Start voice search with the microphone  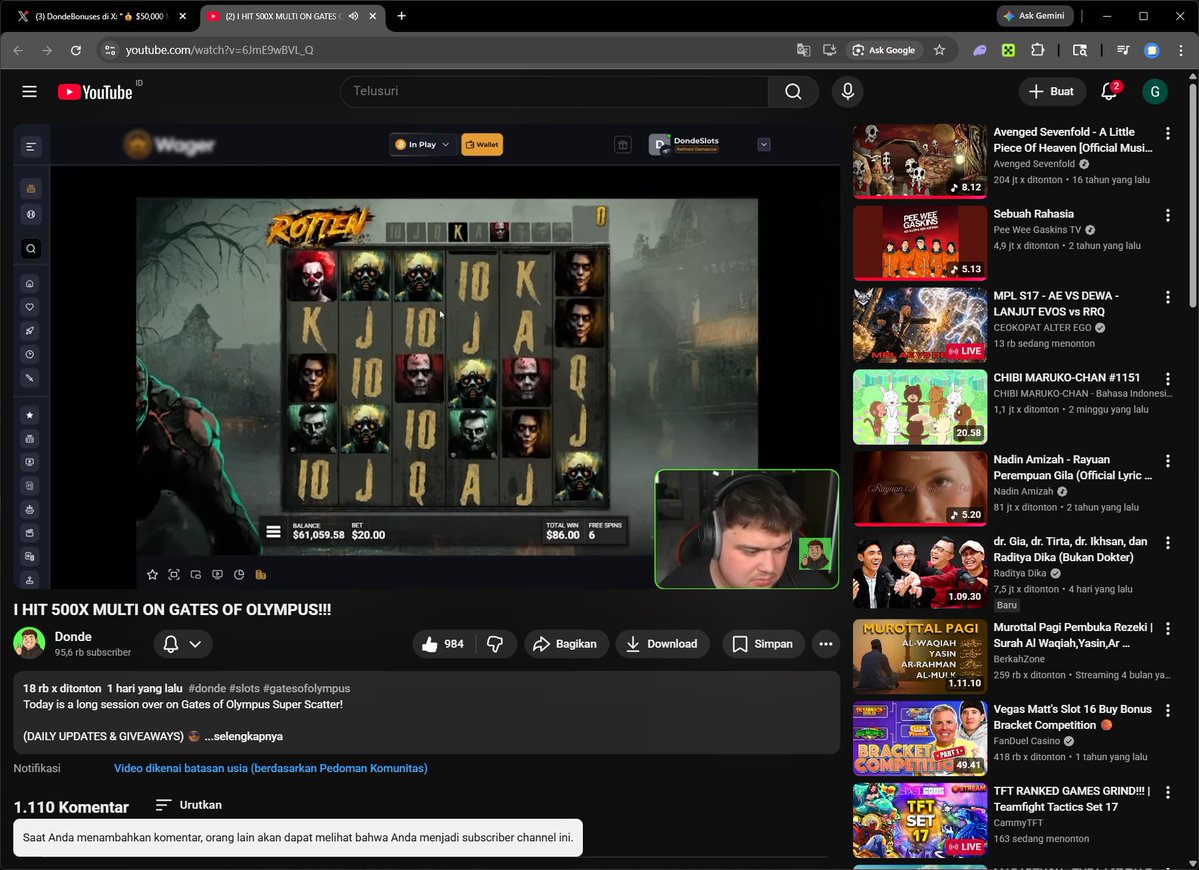[x=847, y=92]
